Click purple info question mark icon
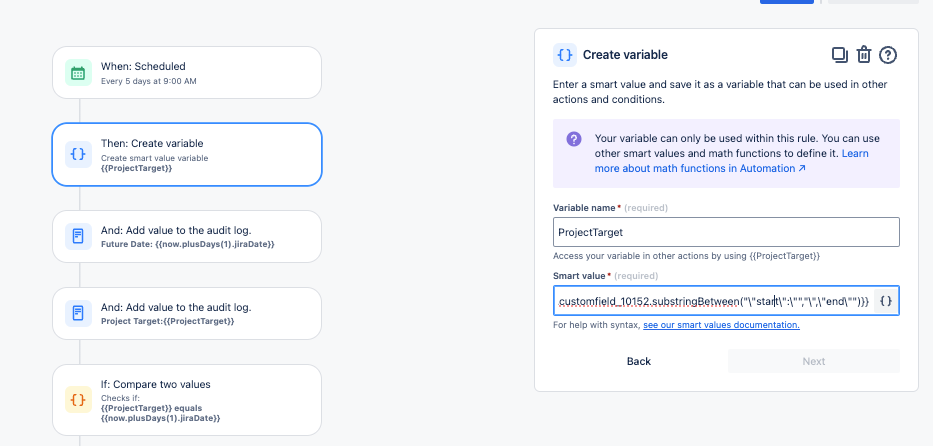Viewport: 933px width, 446px height. point(574,139)
